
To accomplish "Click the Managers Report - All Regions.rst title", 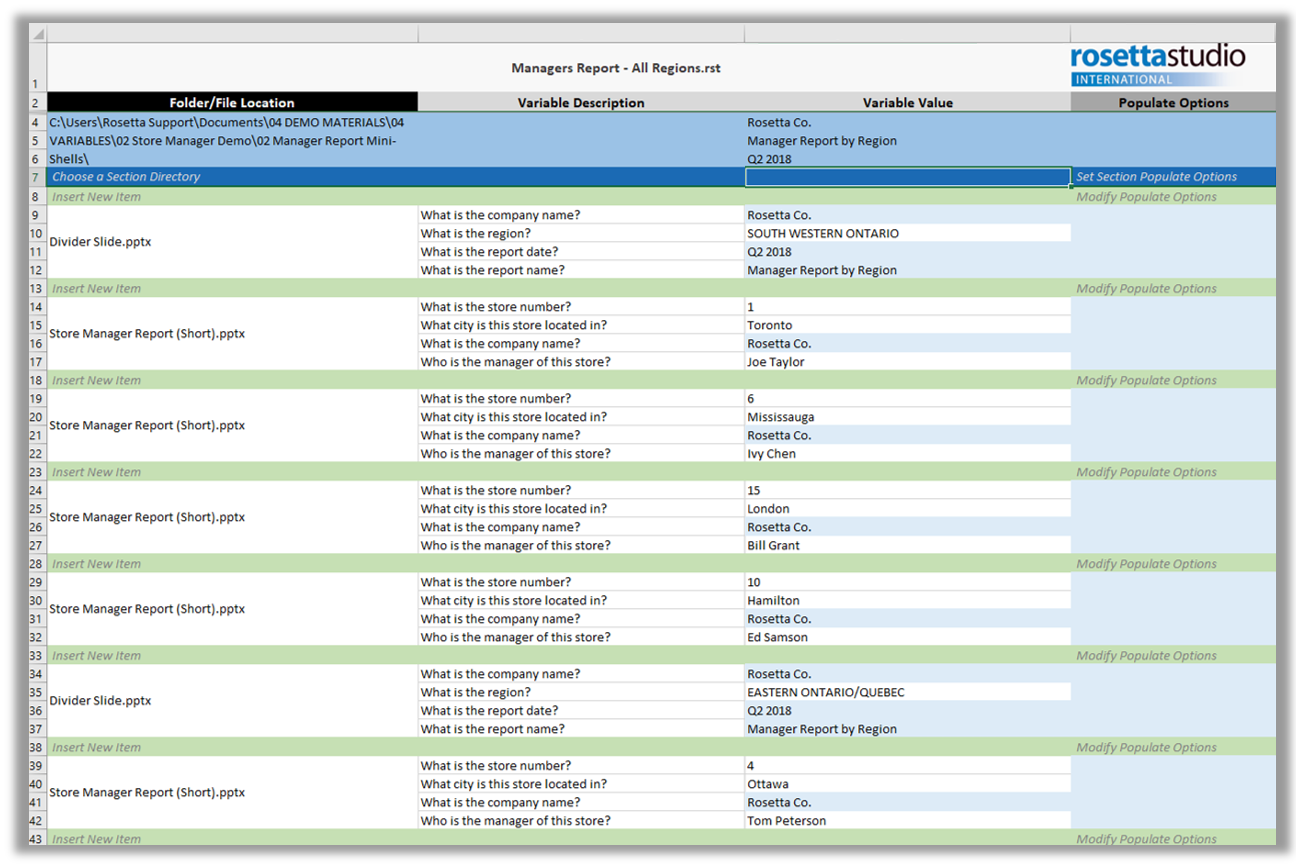I will pyautogui.click(x=616, y=68).
